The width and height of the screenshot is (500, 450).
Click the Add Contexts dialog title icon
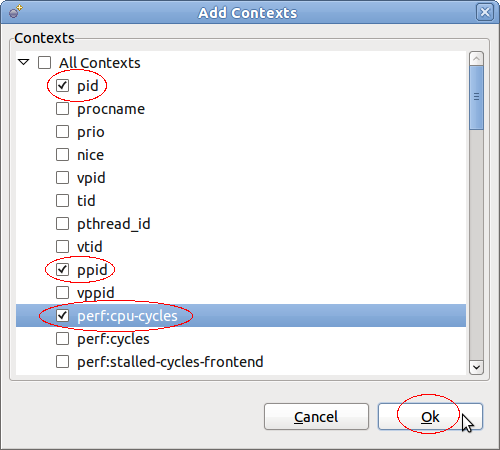pyautogui.click(x=15, y=12)
